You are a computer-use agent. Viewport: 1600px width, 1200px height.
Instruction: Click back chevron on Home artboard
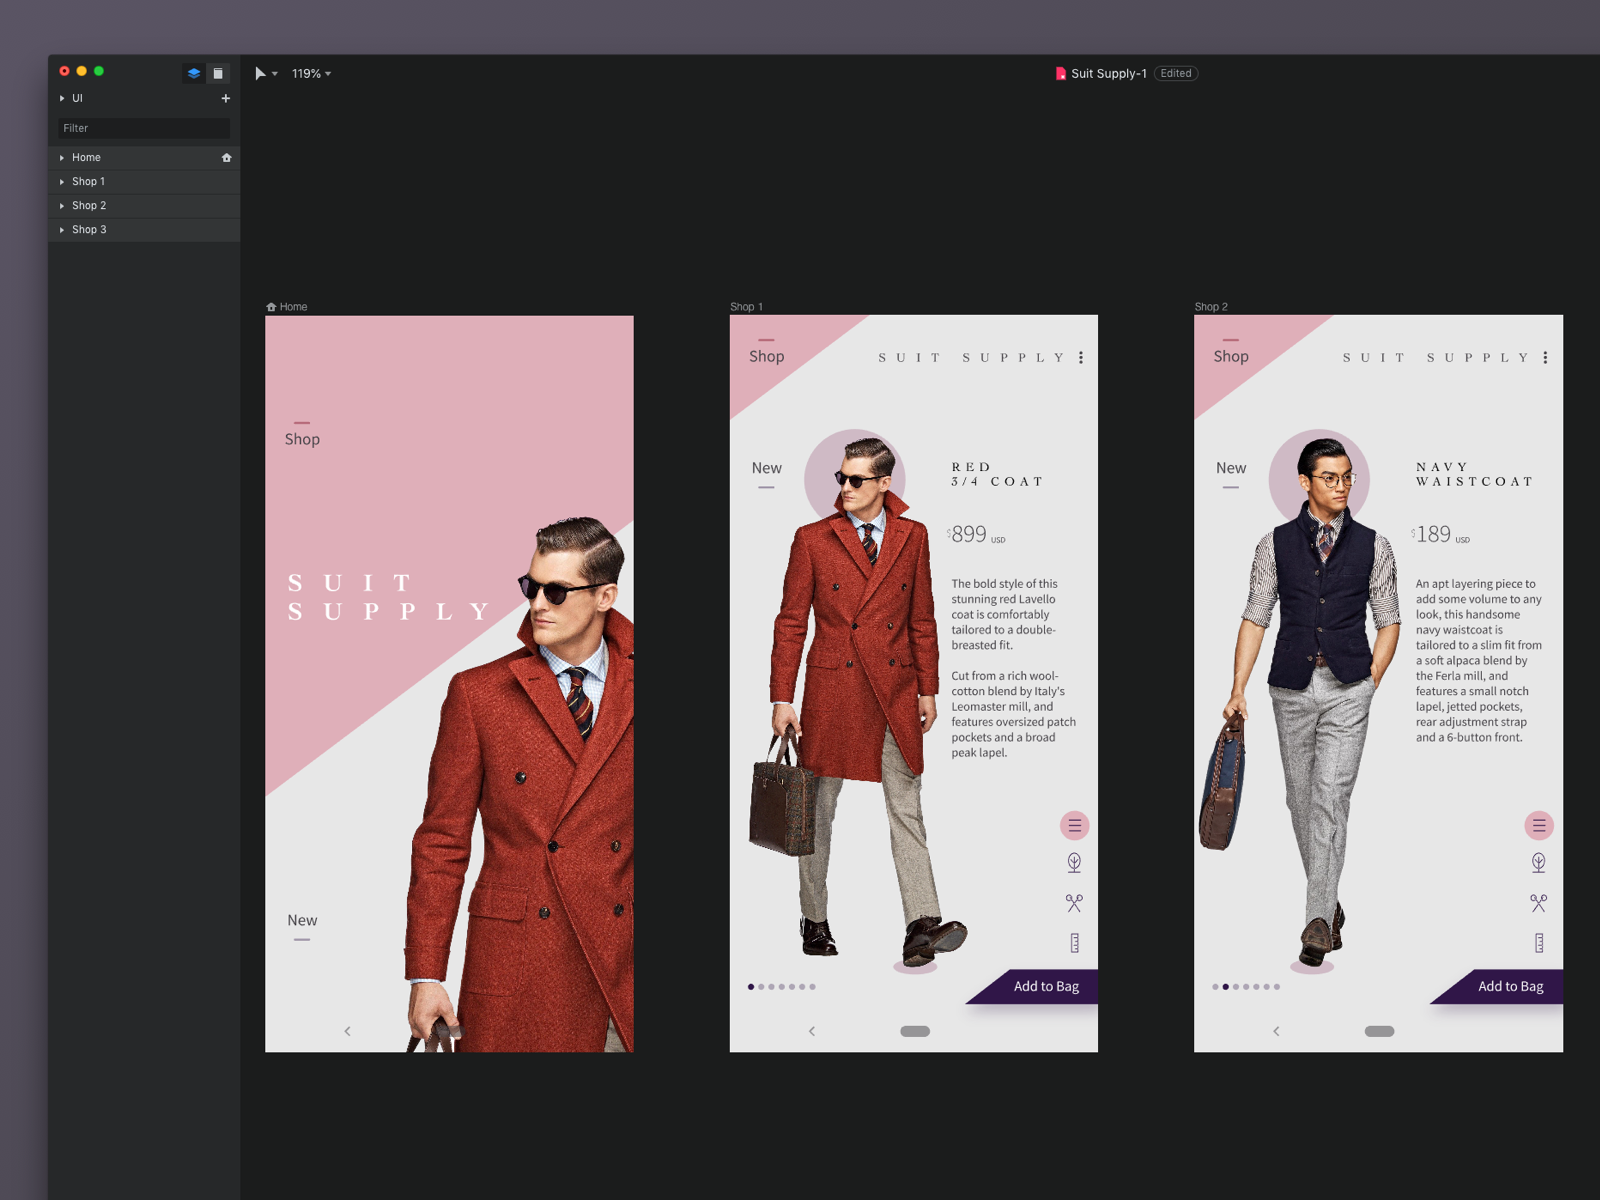coord(347,1031)
